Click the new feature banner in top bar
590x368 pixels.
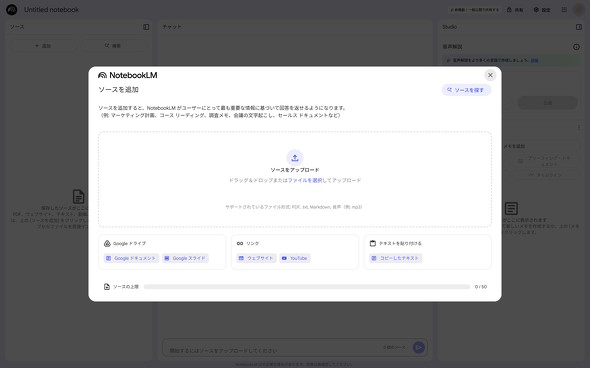[x=474, y=10]
